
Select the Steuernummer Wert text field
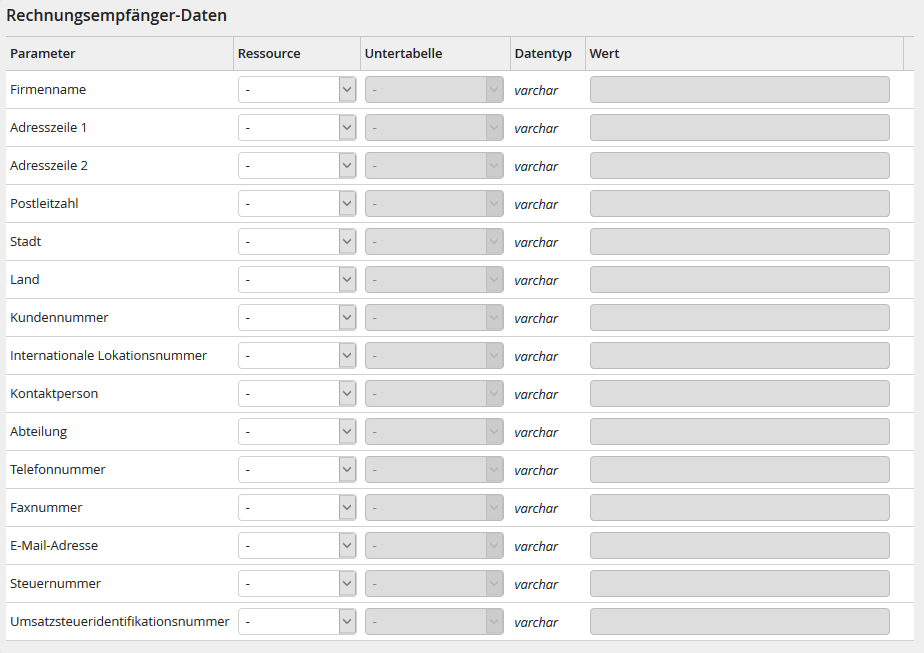[x=739, y=584]
